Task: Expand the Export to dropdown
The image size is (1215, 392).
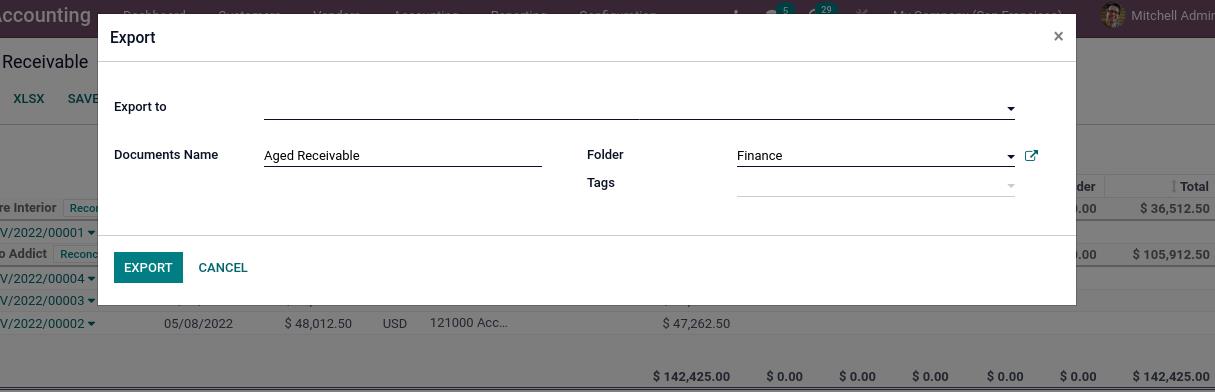Action: 639,107
